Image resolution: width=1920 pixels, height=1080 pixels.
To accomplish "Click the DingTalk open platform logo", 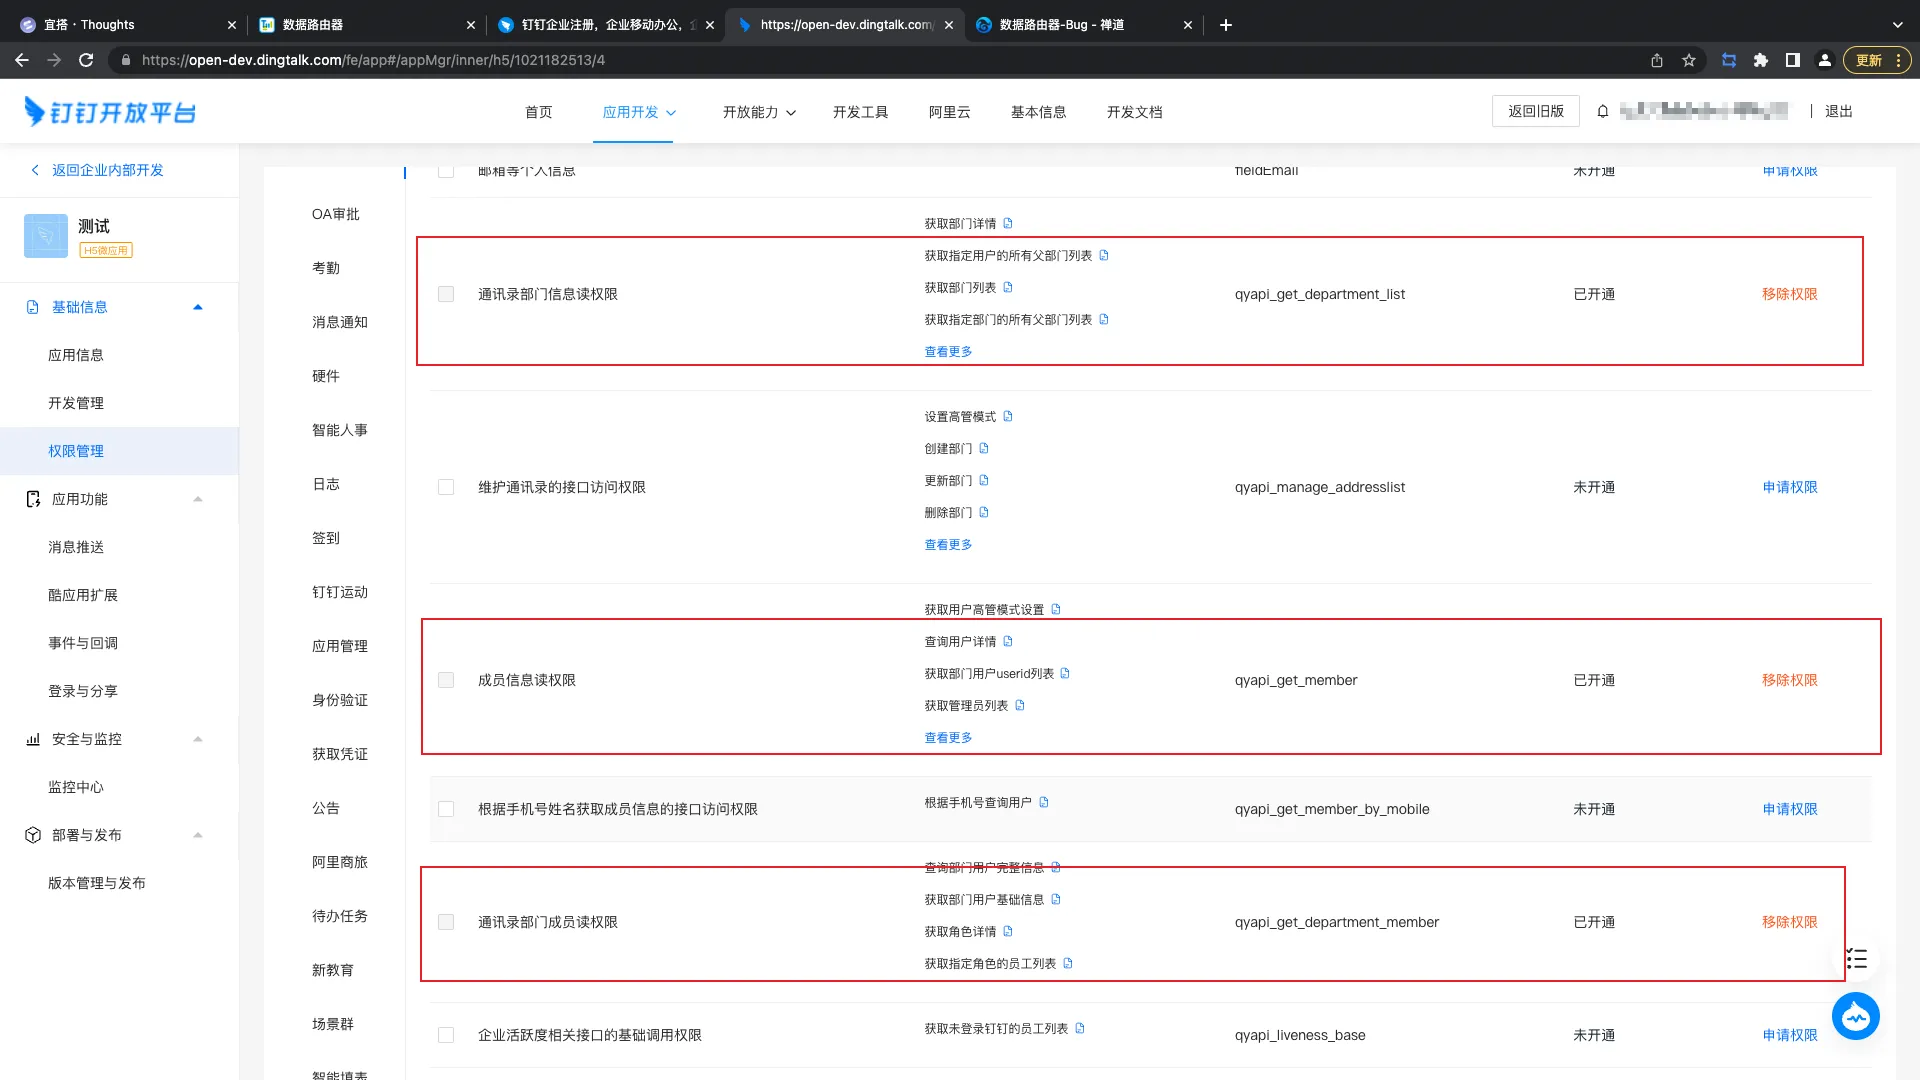I will (110, 111).
